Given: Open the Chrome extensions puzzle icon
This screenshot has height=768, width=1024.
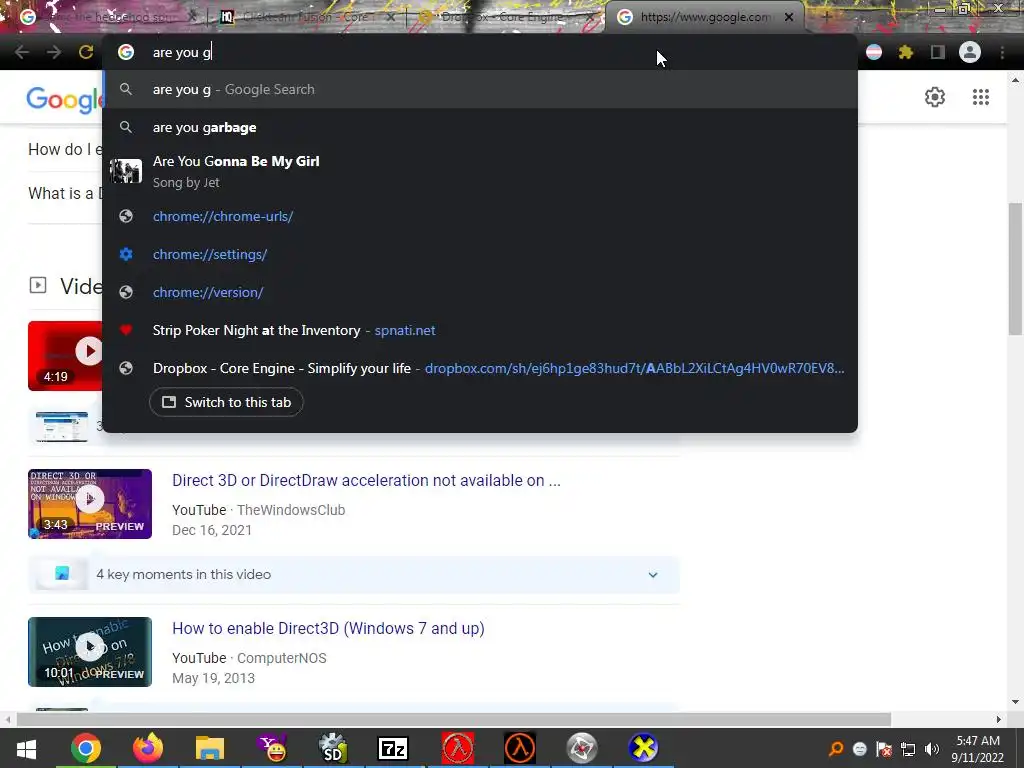Looking at the screenshot, I should tap(906, 52).
